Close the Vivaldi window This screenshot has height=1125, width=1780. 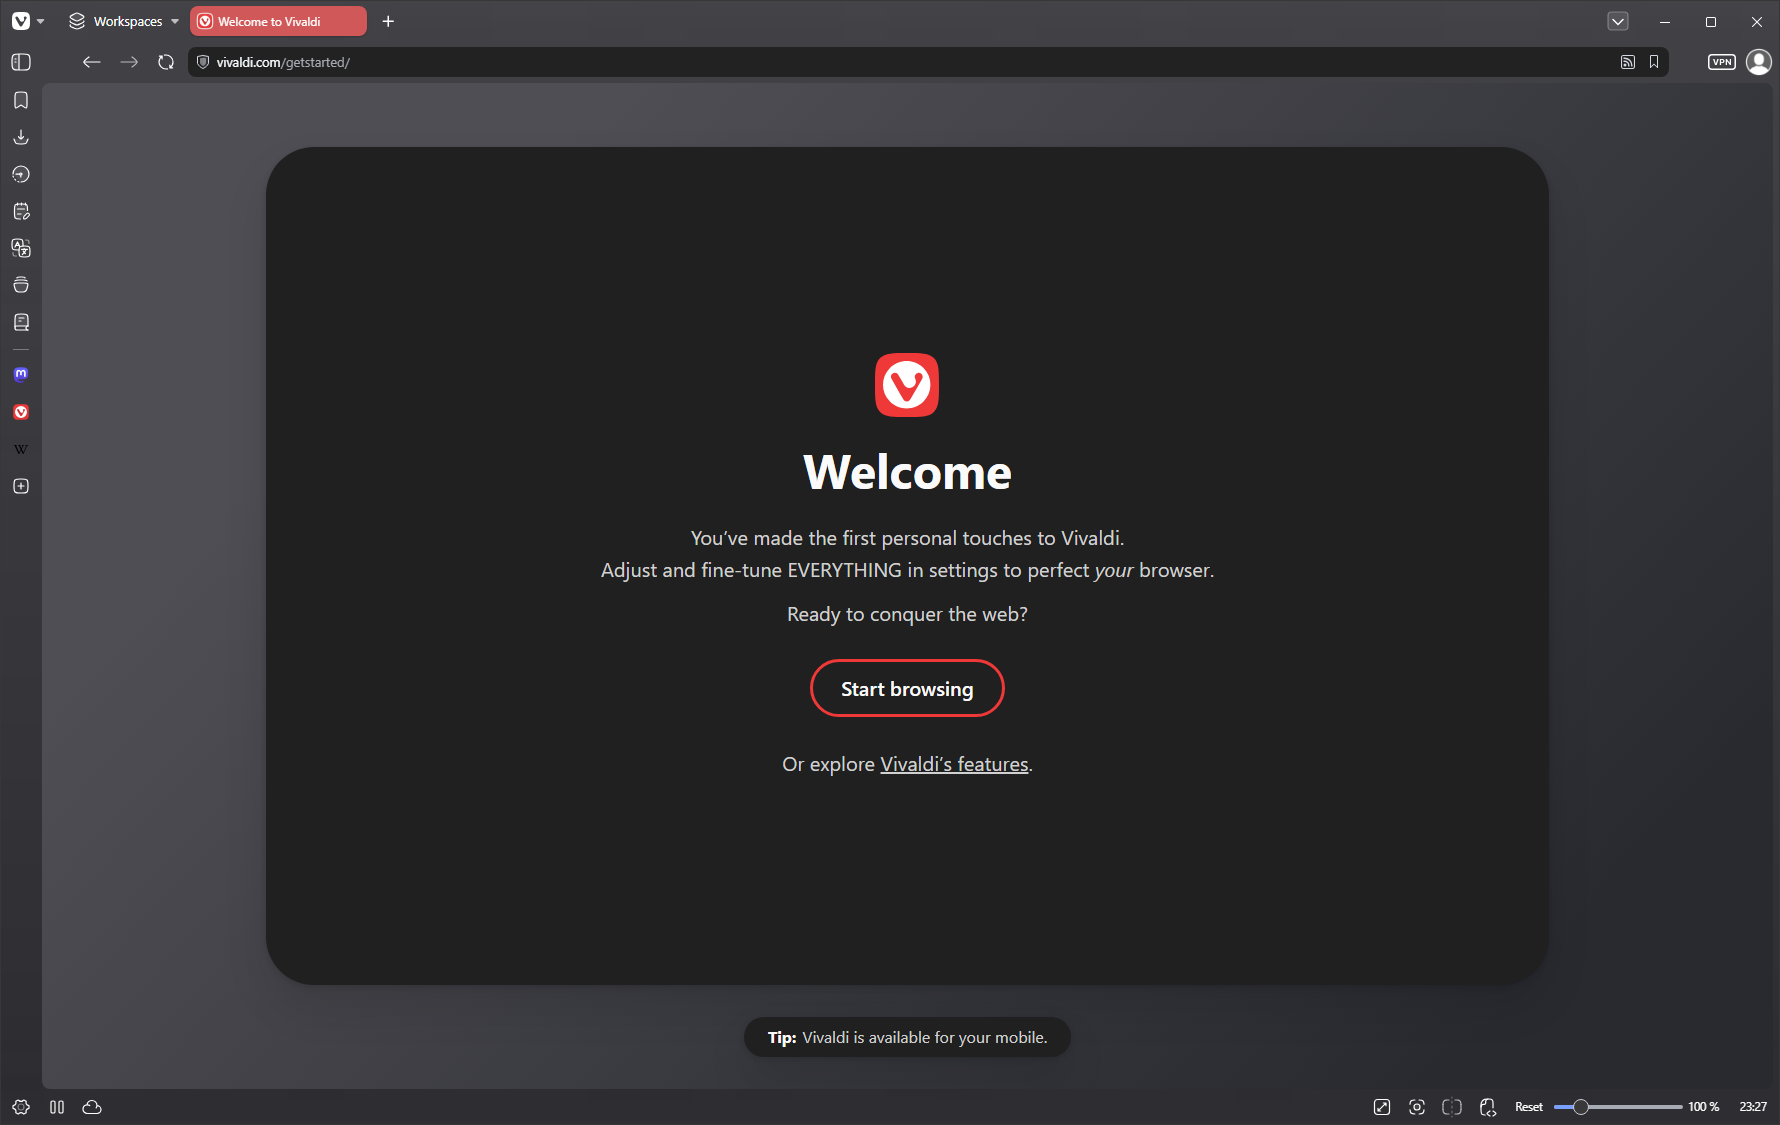pos(1757,21)
